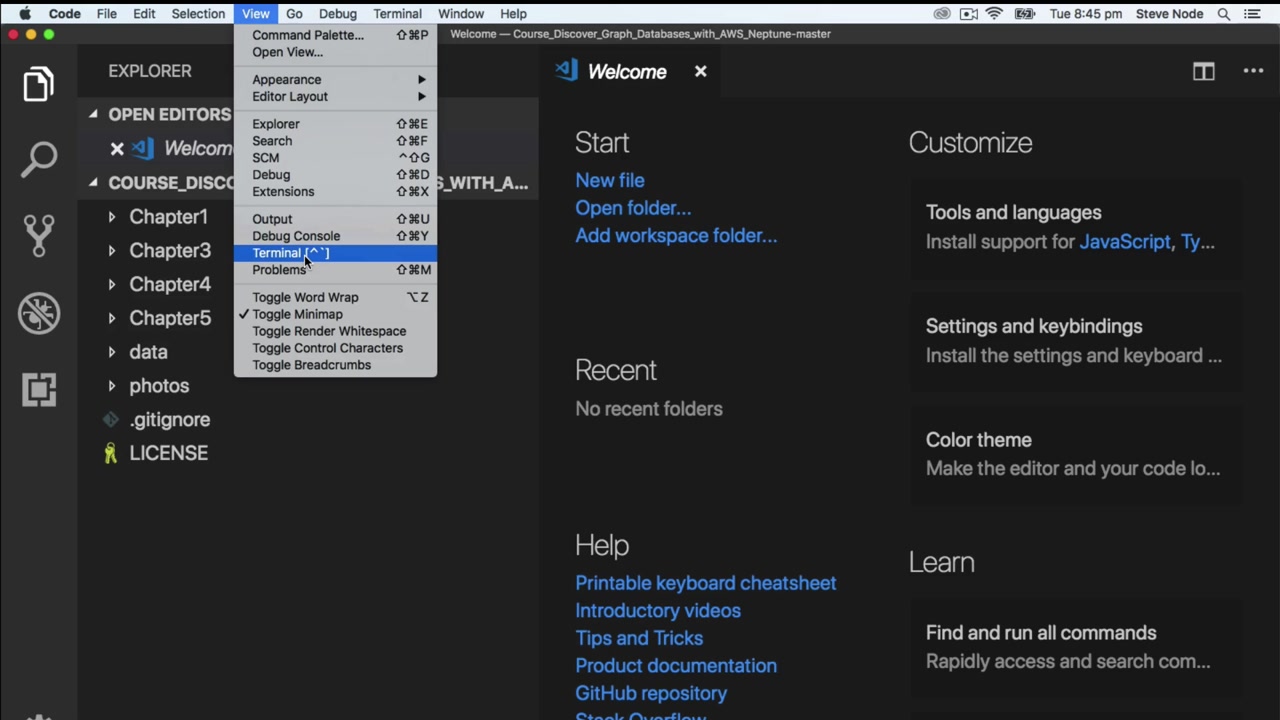Image resolution: width=1280 pixels, height=720 pixels.
Task: Select Open View... menu entry
Action: (x=335, y=52)
